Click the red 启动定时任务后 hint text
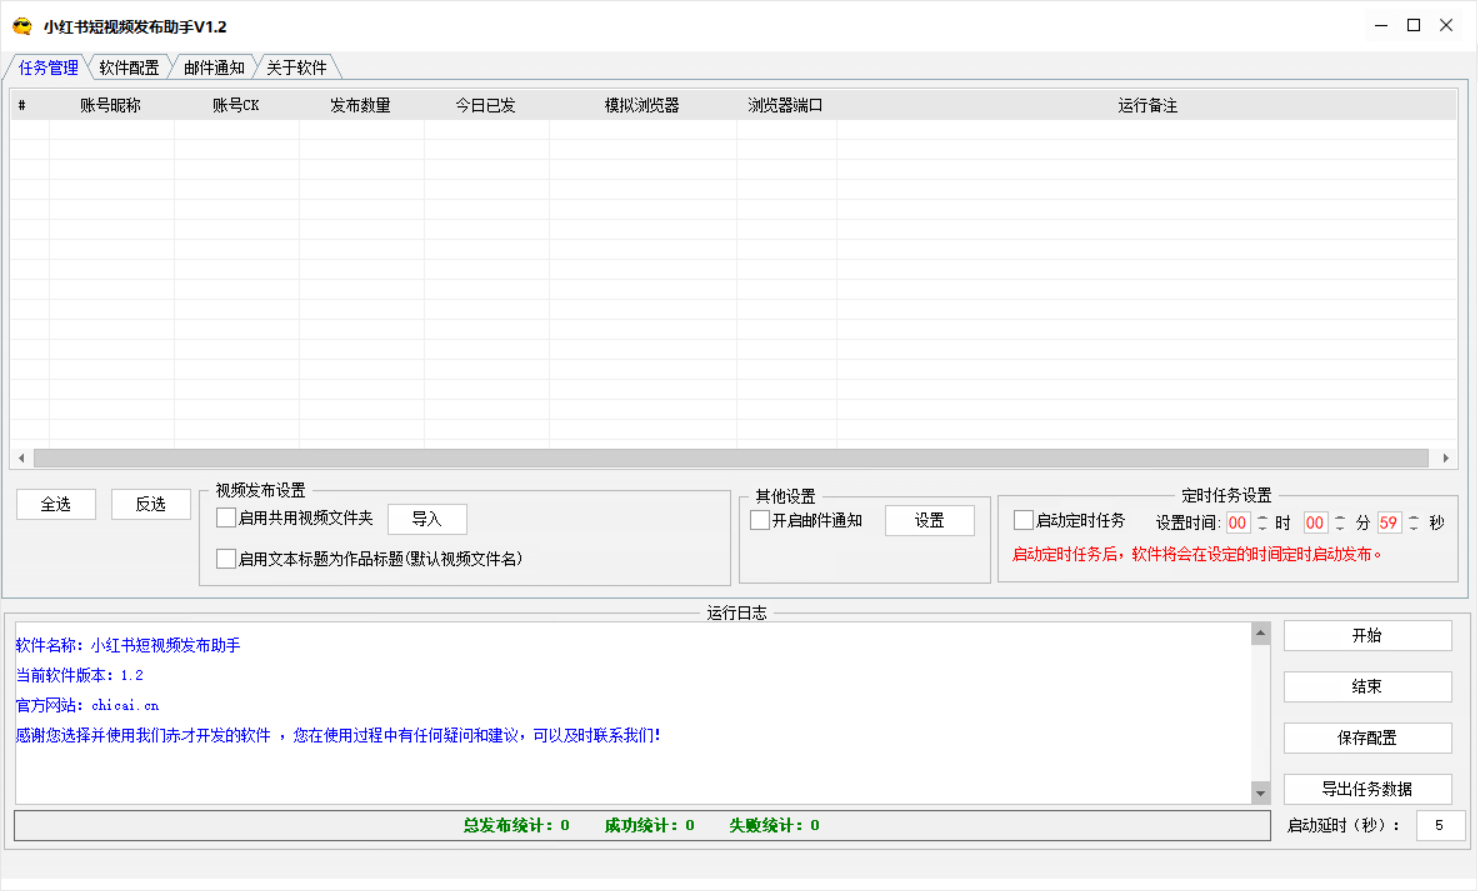The height and width of the screenshot is (891, 1478). pos(1197,554)
